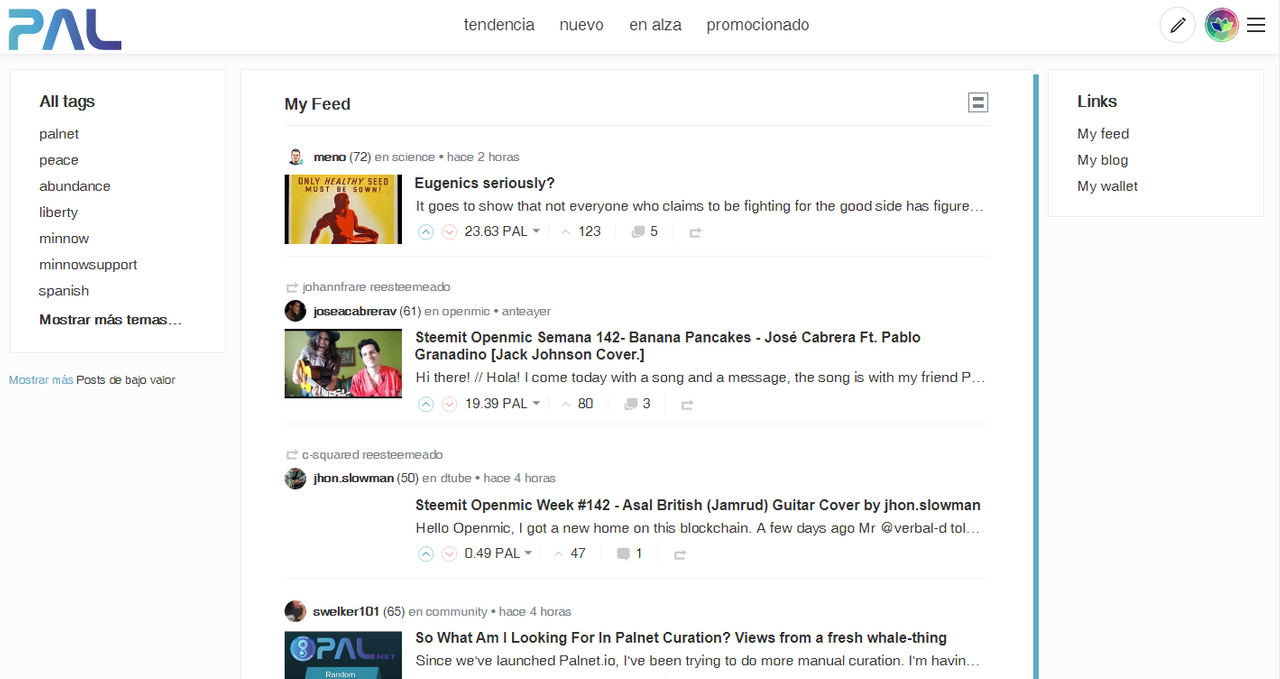1280x679 pixels.
Task: Open 'My feed' in Links panel
Action: [x=1103, y=134]
